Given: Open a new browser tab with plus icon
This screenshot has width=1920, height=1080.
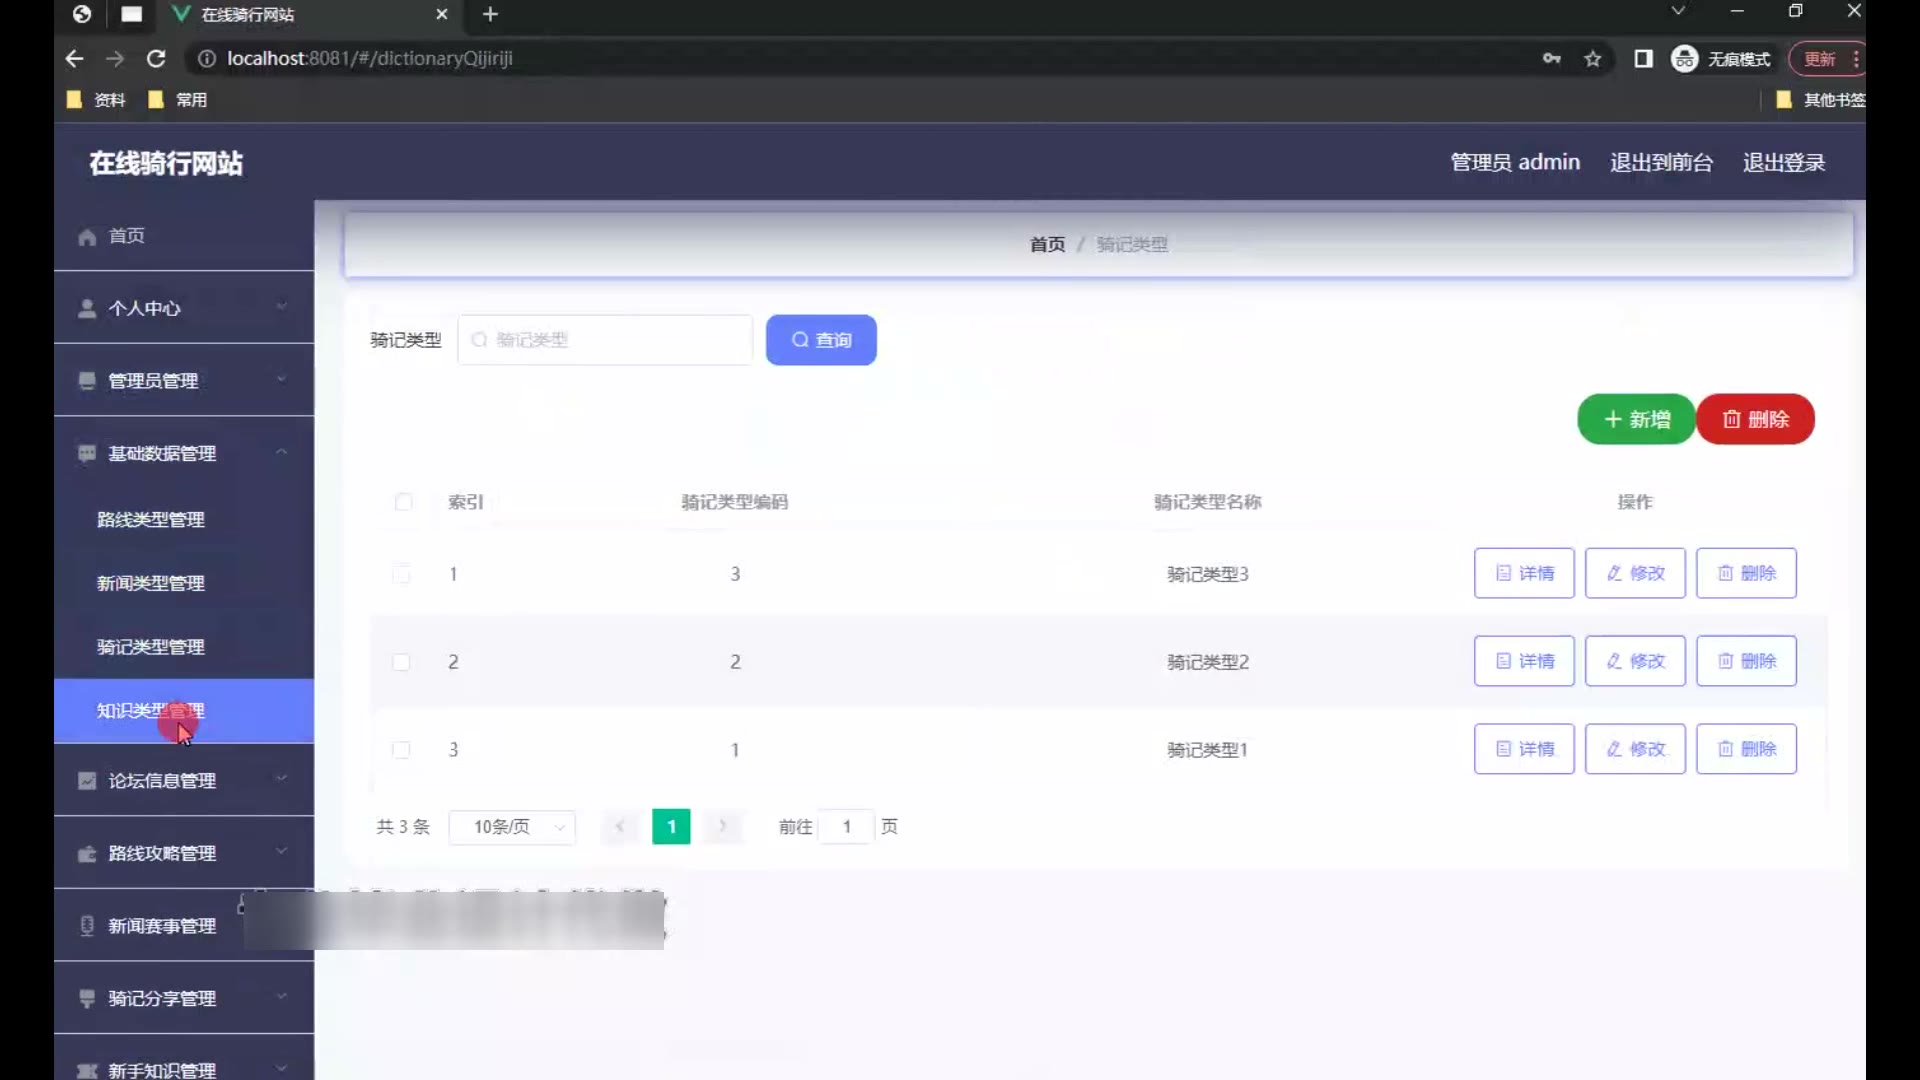Looking at the screenshot, I should tap(490, 14).
